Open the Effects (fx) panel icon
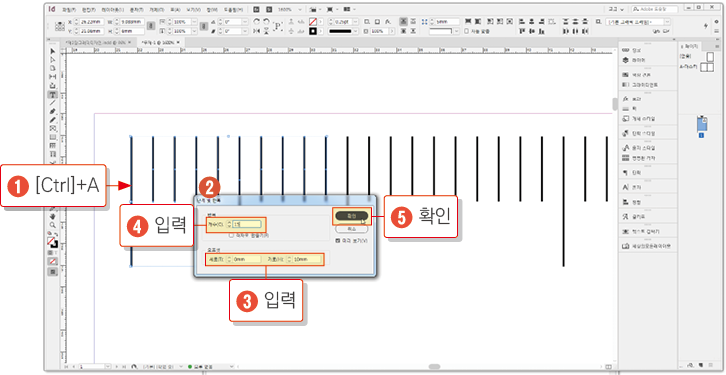Image resolution: width=726 pixels, height=375 pixels. 625,99
